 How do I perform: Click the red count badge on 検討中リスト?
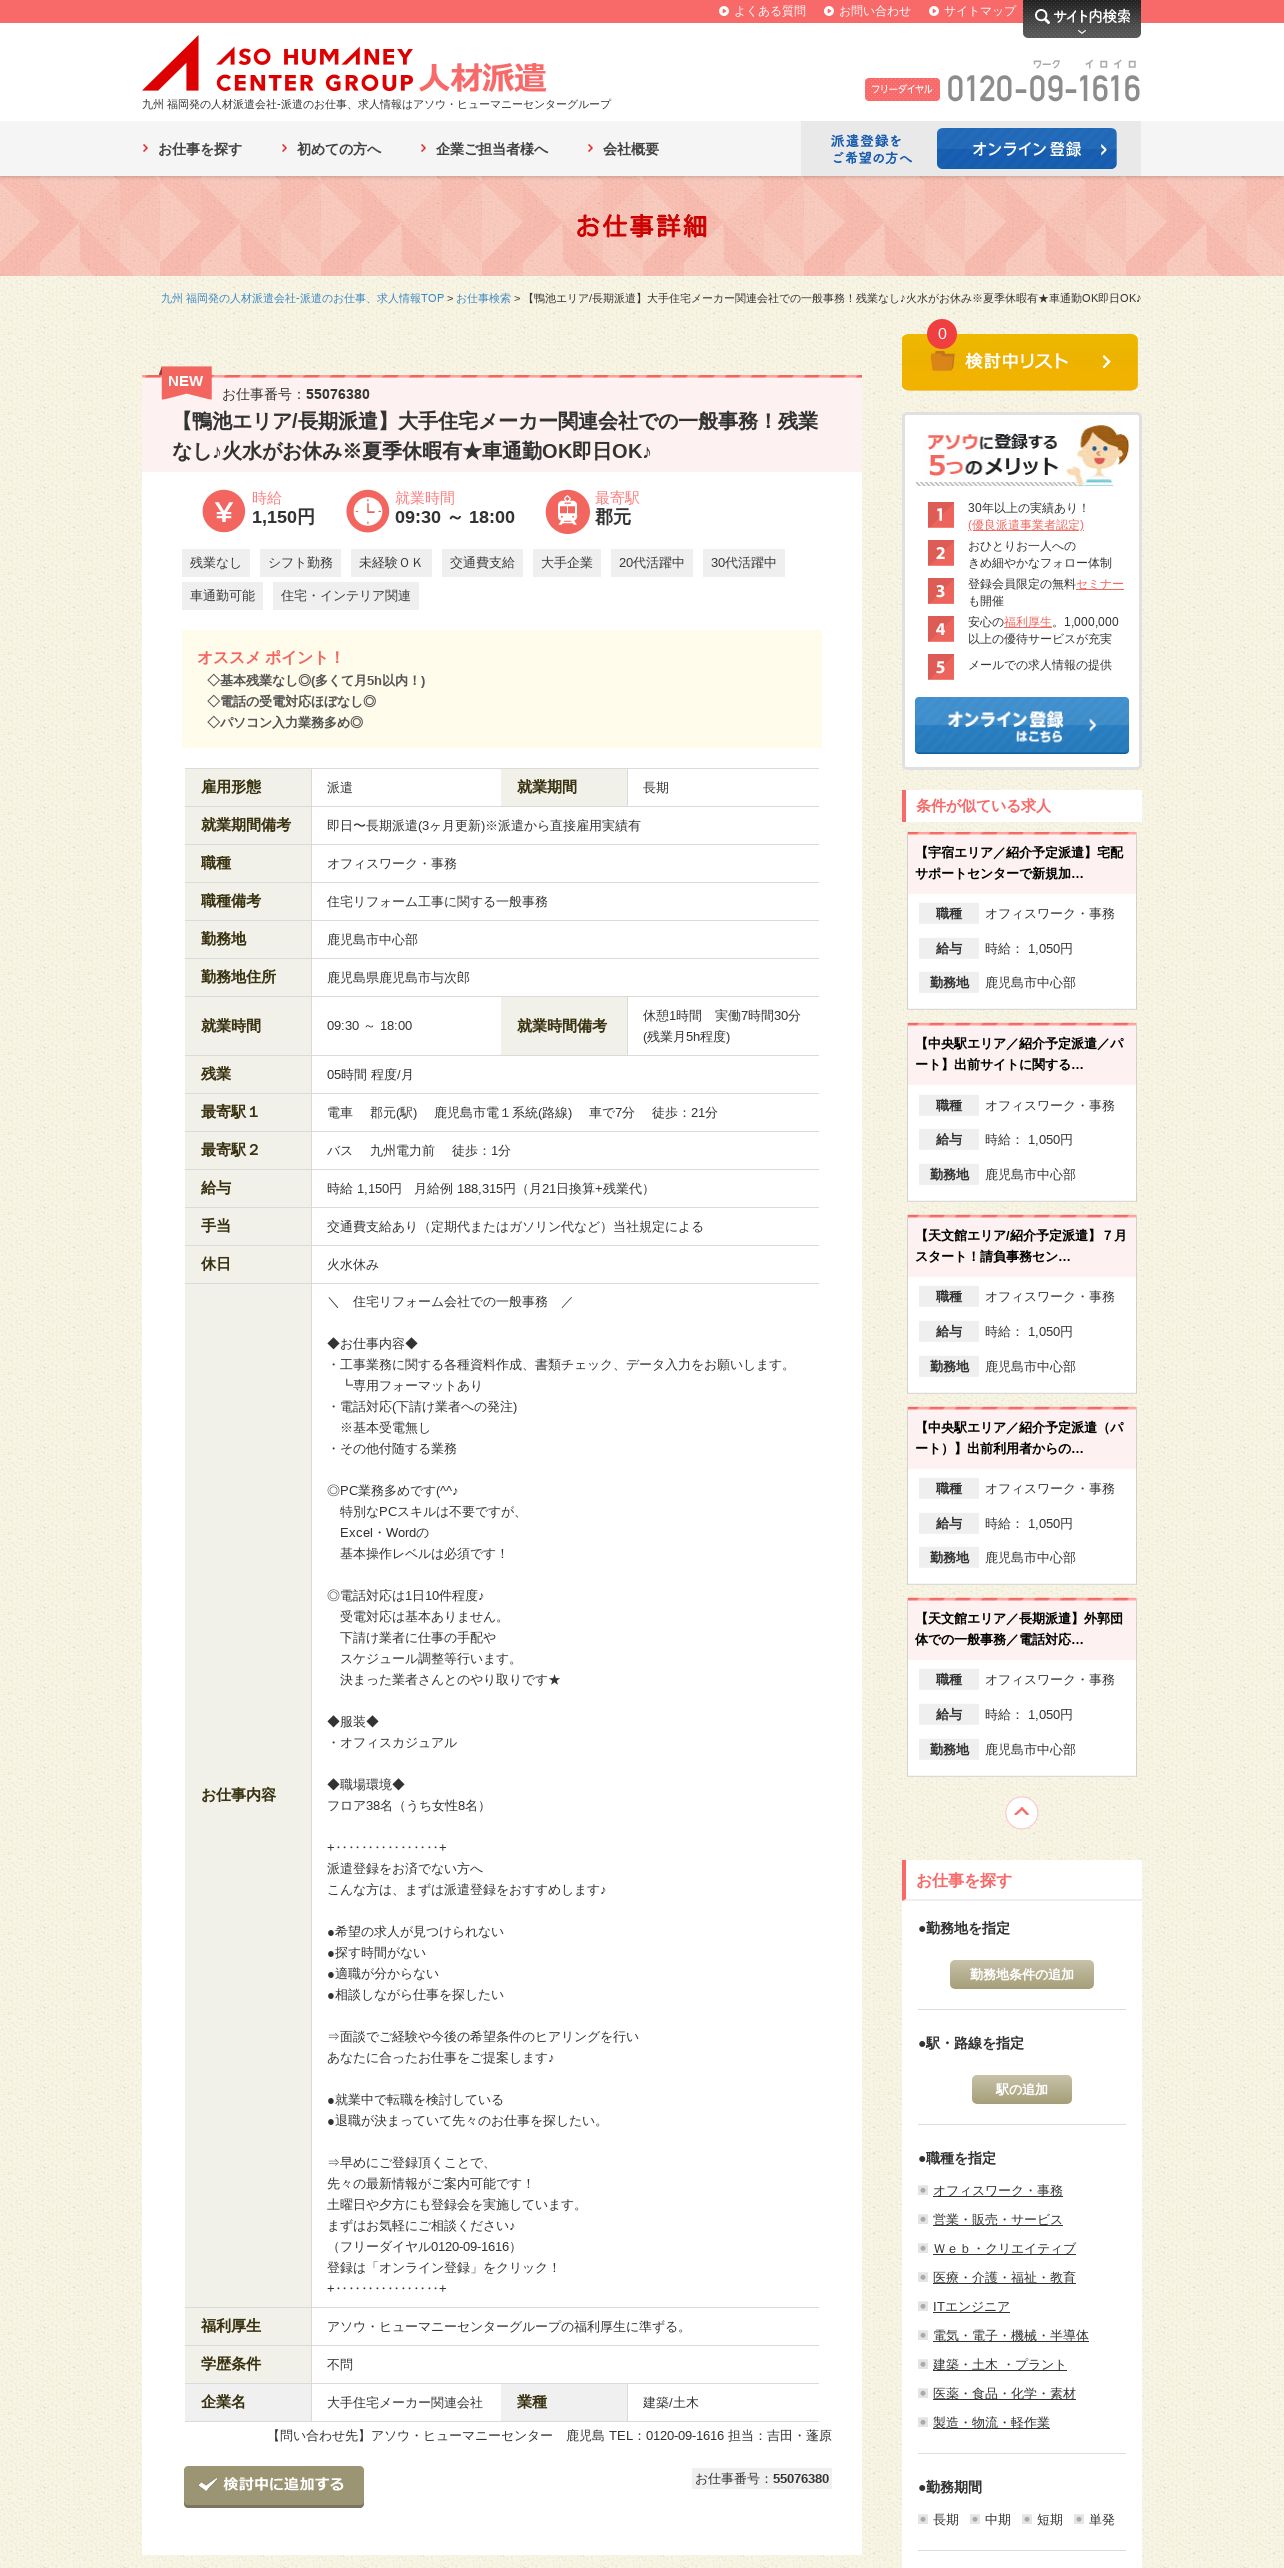pos(941,334)
